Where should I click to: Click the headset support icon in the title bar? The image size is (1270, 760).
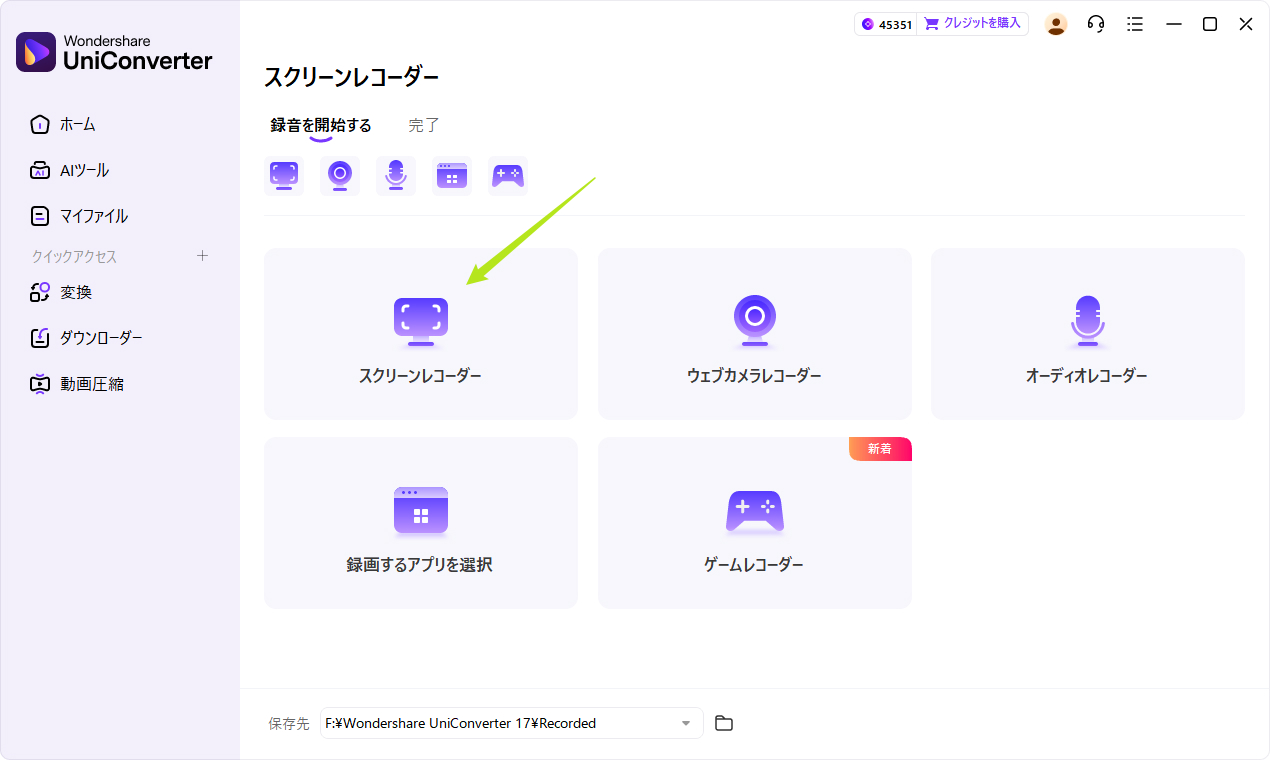point(1095,23)
